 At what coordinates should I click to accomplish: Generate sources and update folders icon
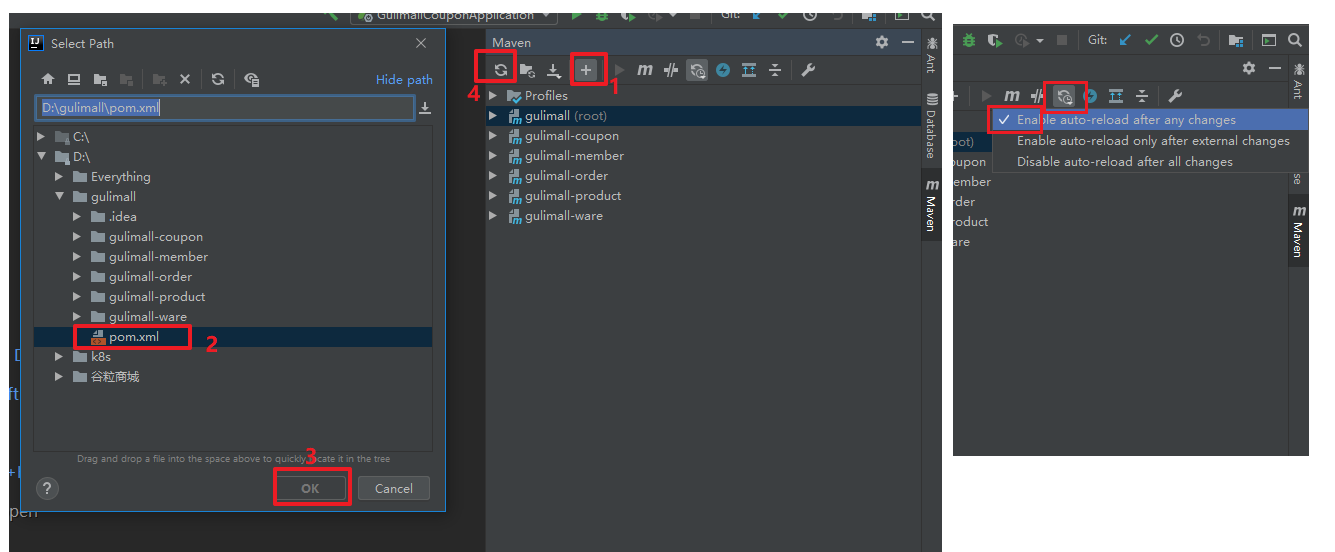[527, 70]
